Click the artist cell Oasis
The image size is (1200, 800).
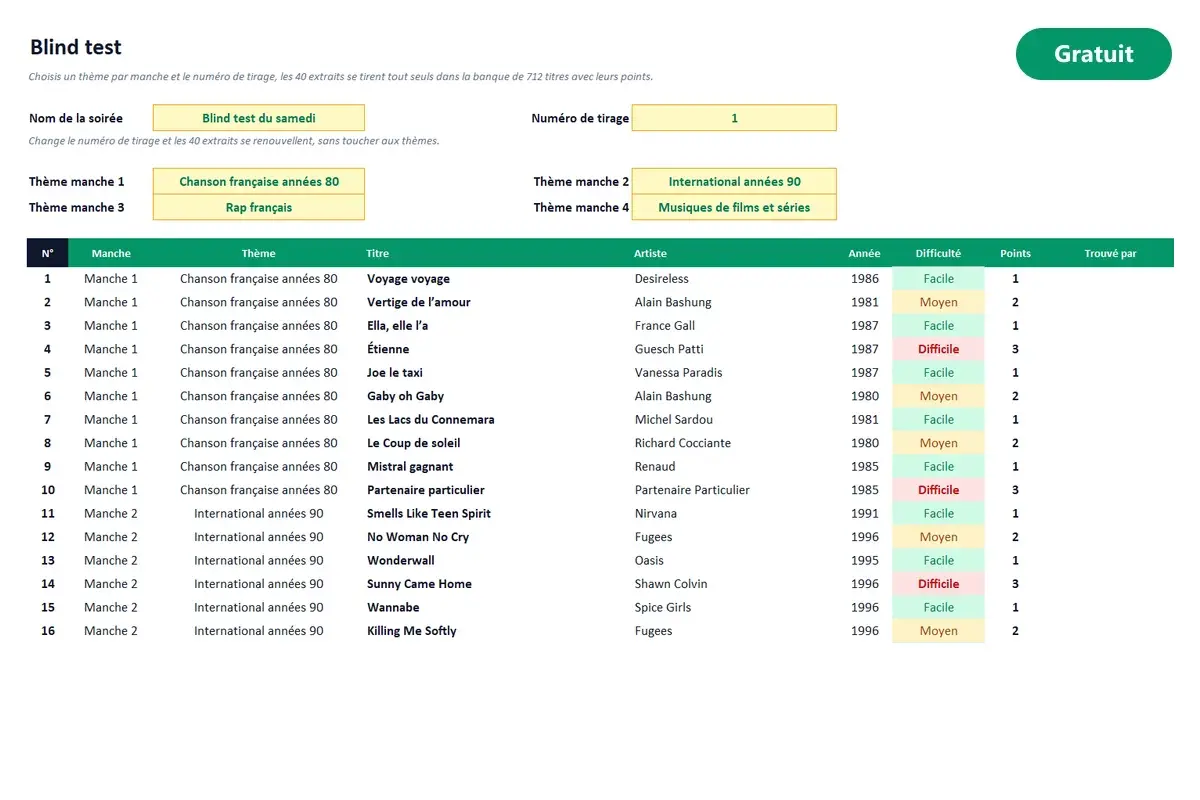pos(649,561)
